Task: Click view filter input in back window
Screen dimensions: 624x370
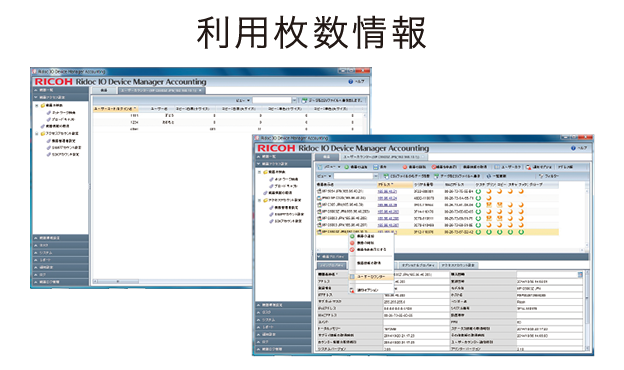Action: coord(272,100)
